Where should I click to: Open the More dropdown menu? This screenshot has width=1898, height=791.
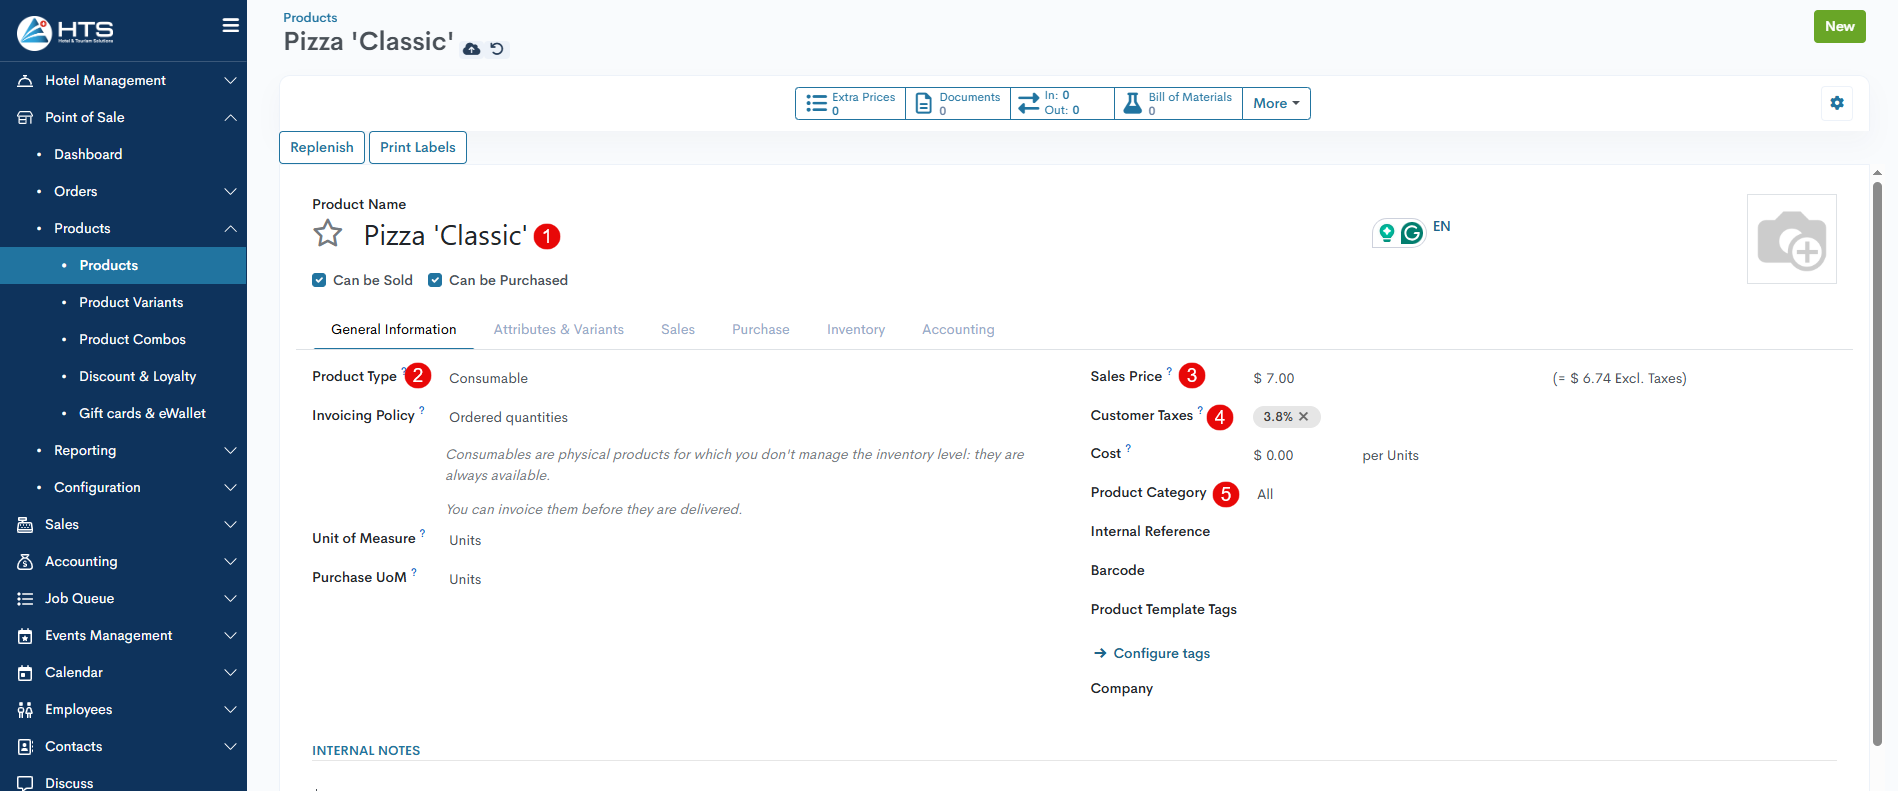pyautogui.click(x=1275, y=103)
